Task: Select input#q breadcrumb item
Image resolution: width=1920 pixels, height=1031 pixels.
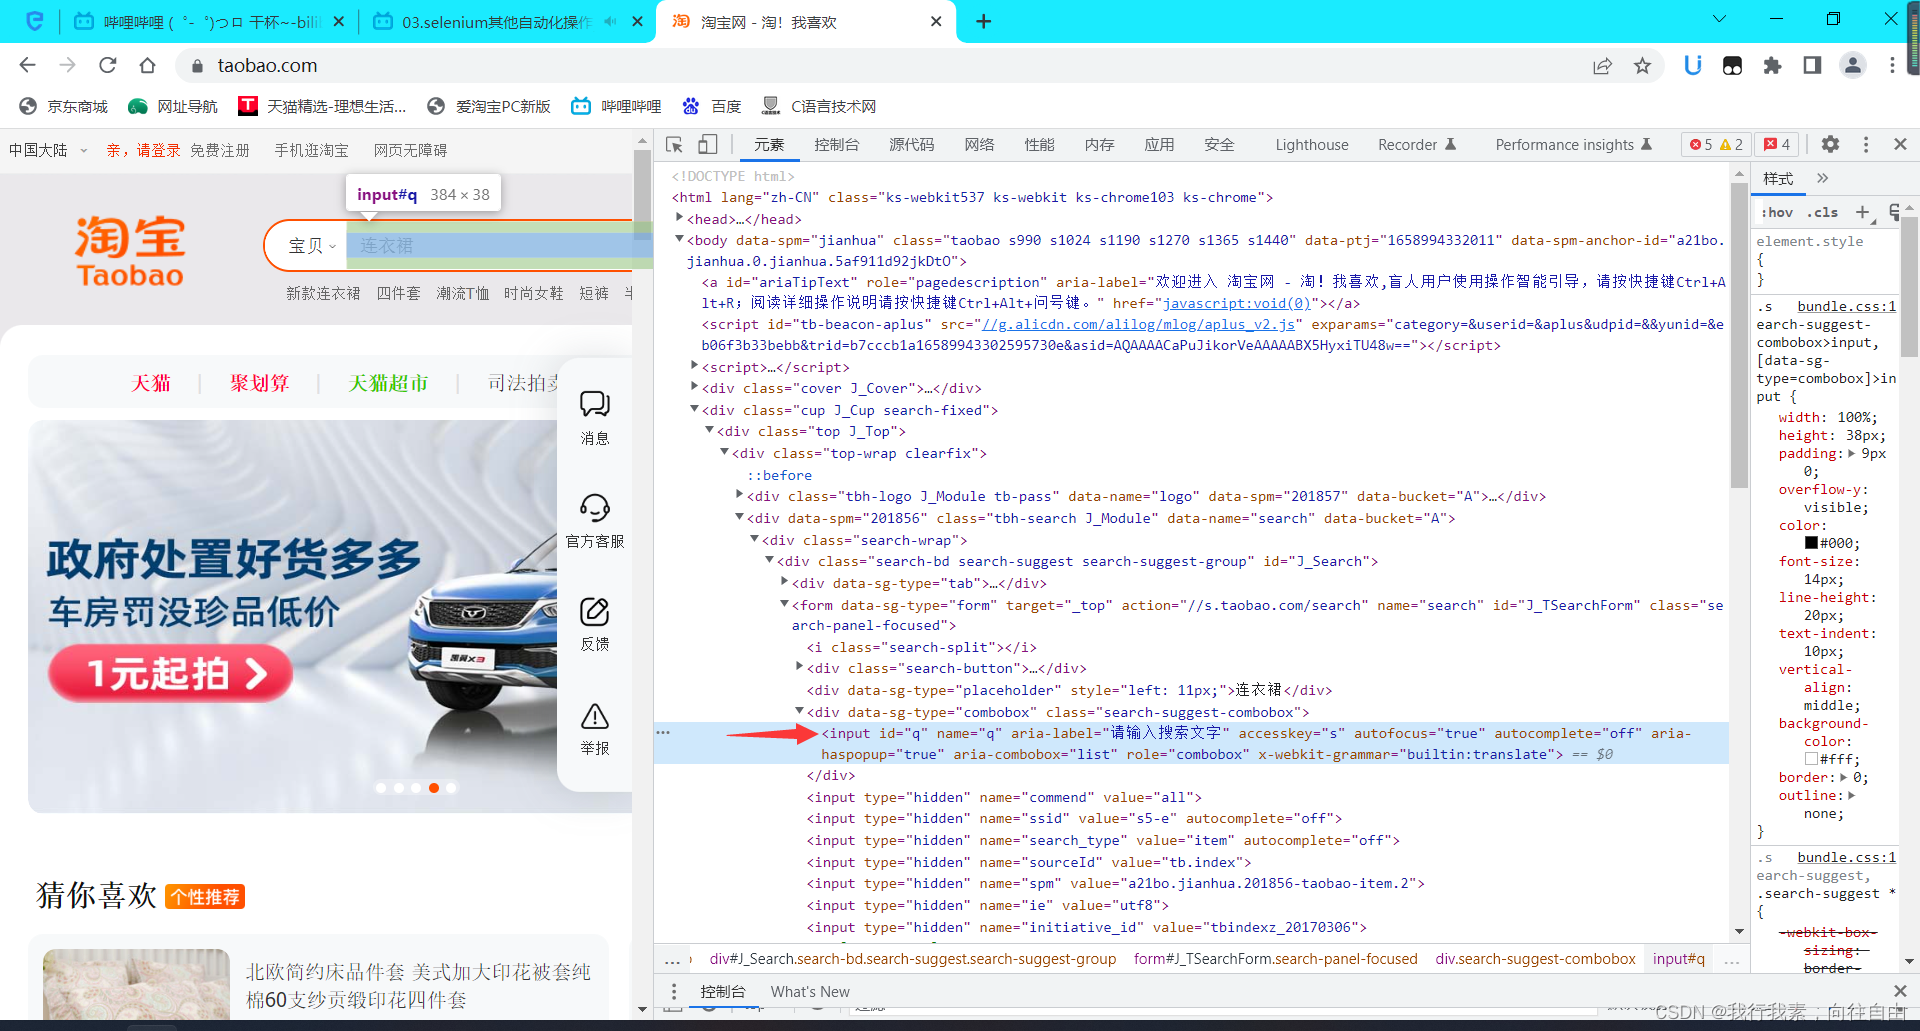Action: coord(1679,959)
